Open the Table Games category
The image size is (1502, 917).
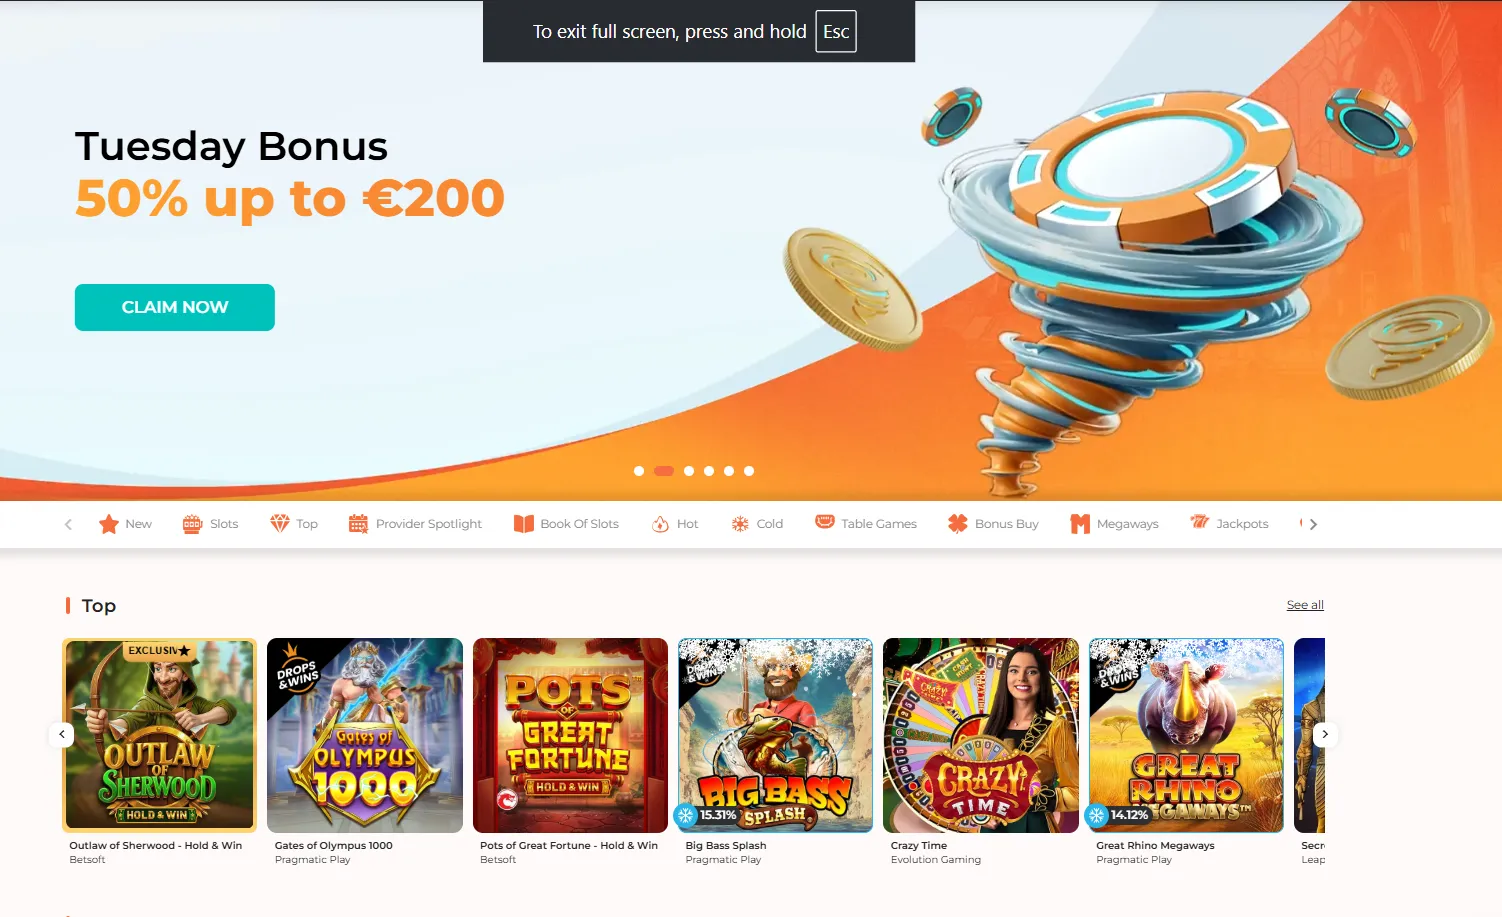tap(866, 523)
